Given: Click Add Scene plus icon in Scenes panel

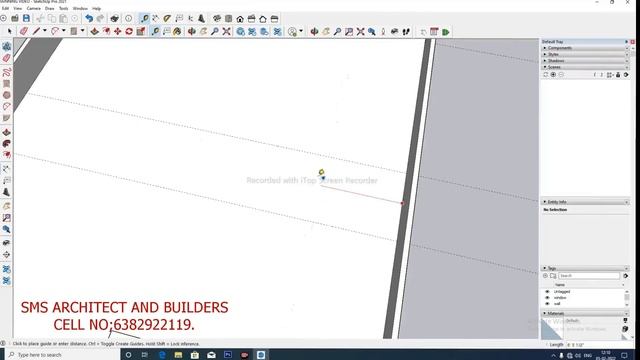Looking at the screenshot, I should click(x=553, y=75).
